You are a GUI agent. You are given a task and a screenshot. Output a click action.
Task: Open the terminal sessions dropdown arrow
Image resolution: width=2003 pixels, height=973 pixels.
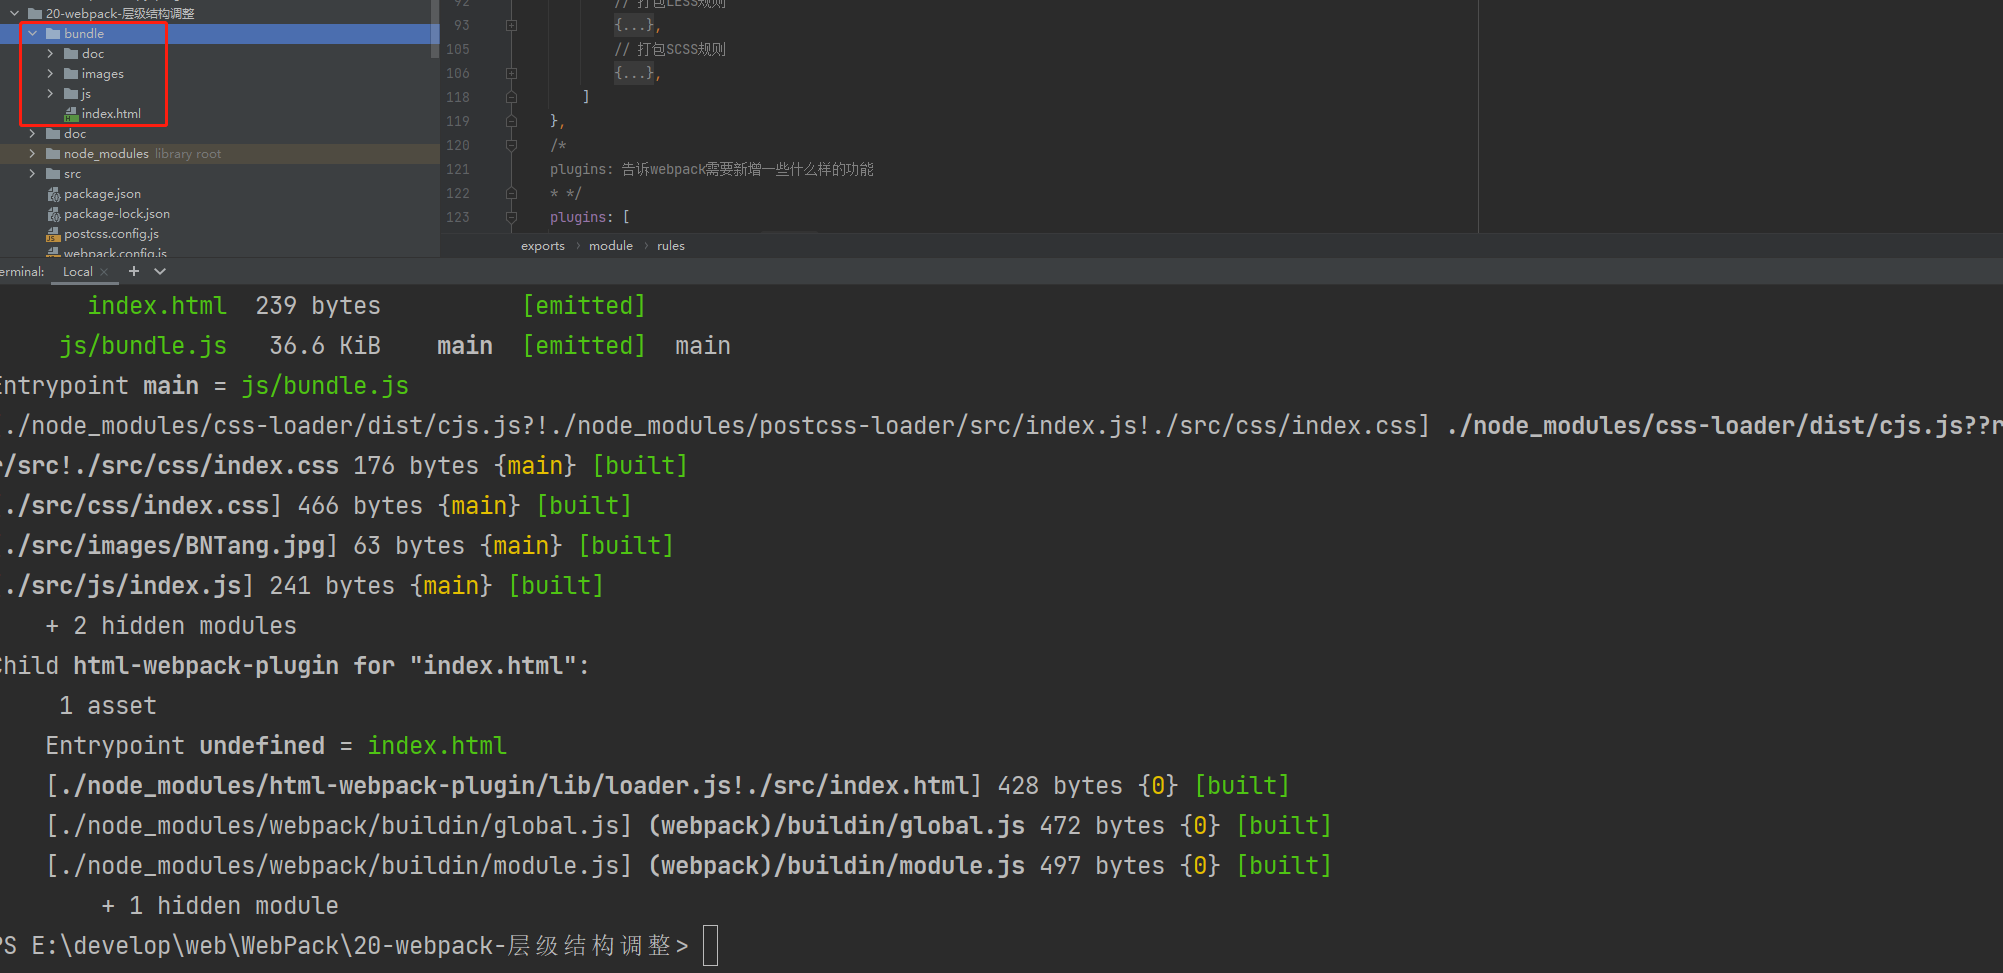[x=160, y=271]
